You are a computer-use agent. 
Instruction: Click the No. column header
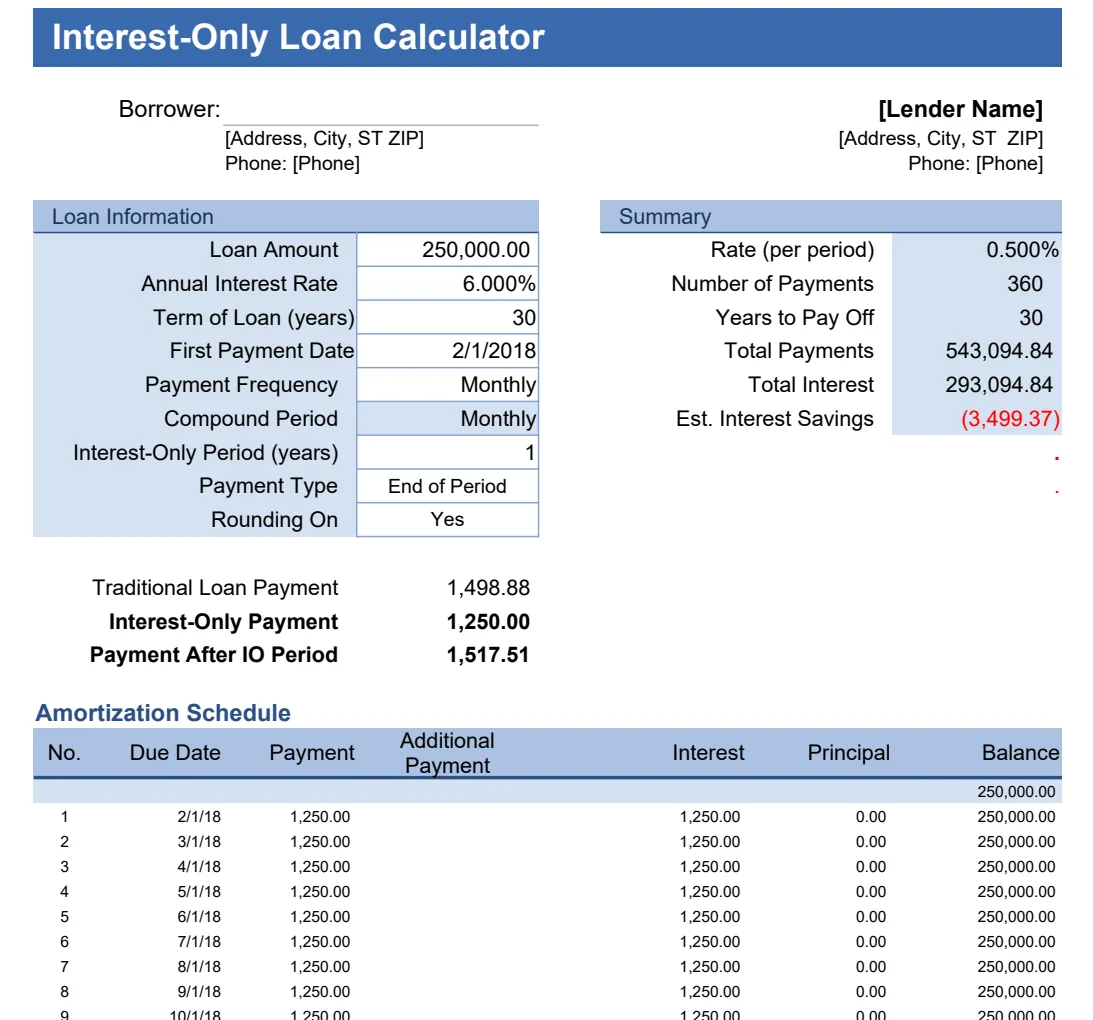64,753
